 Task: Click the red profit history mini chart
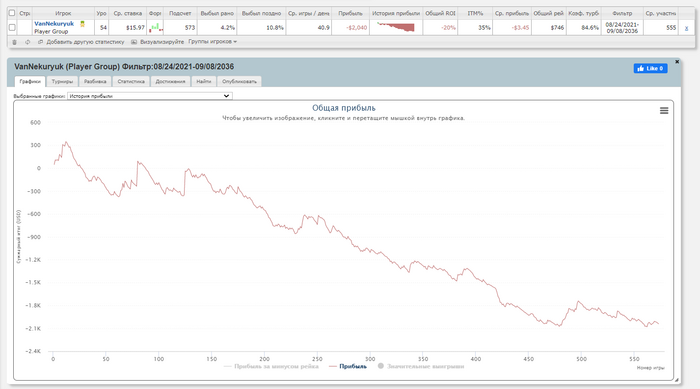(x=396, y=27)
